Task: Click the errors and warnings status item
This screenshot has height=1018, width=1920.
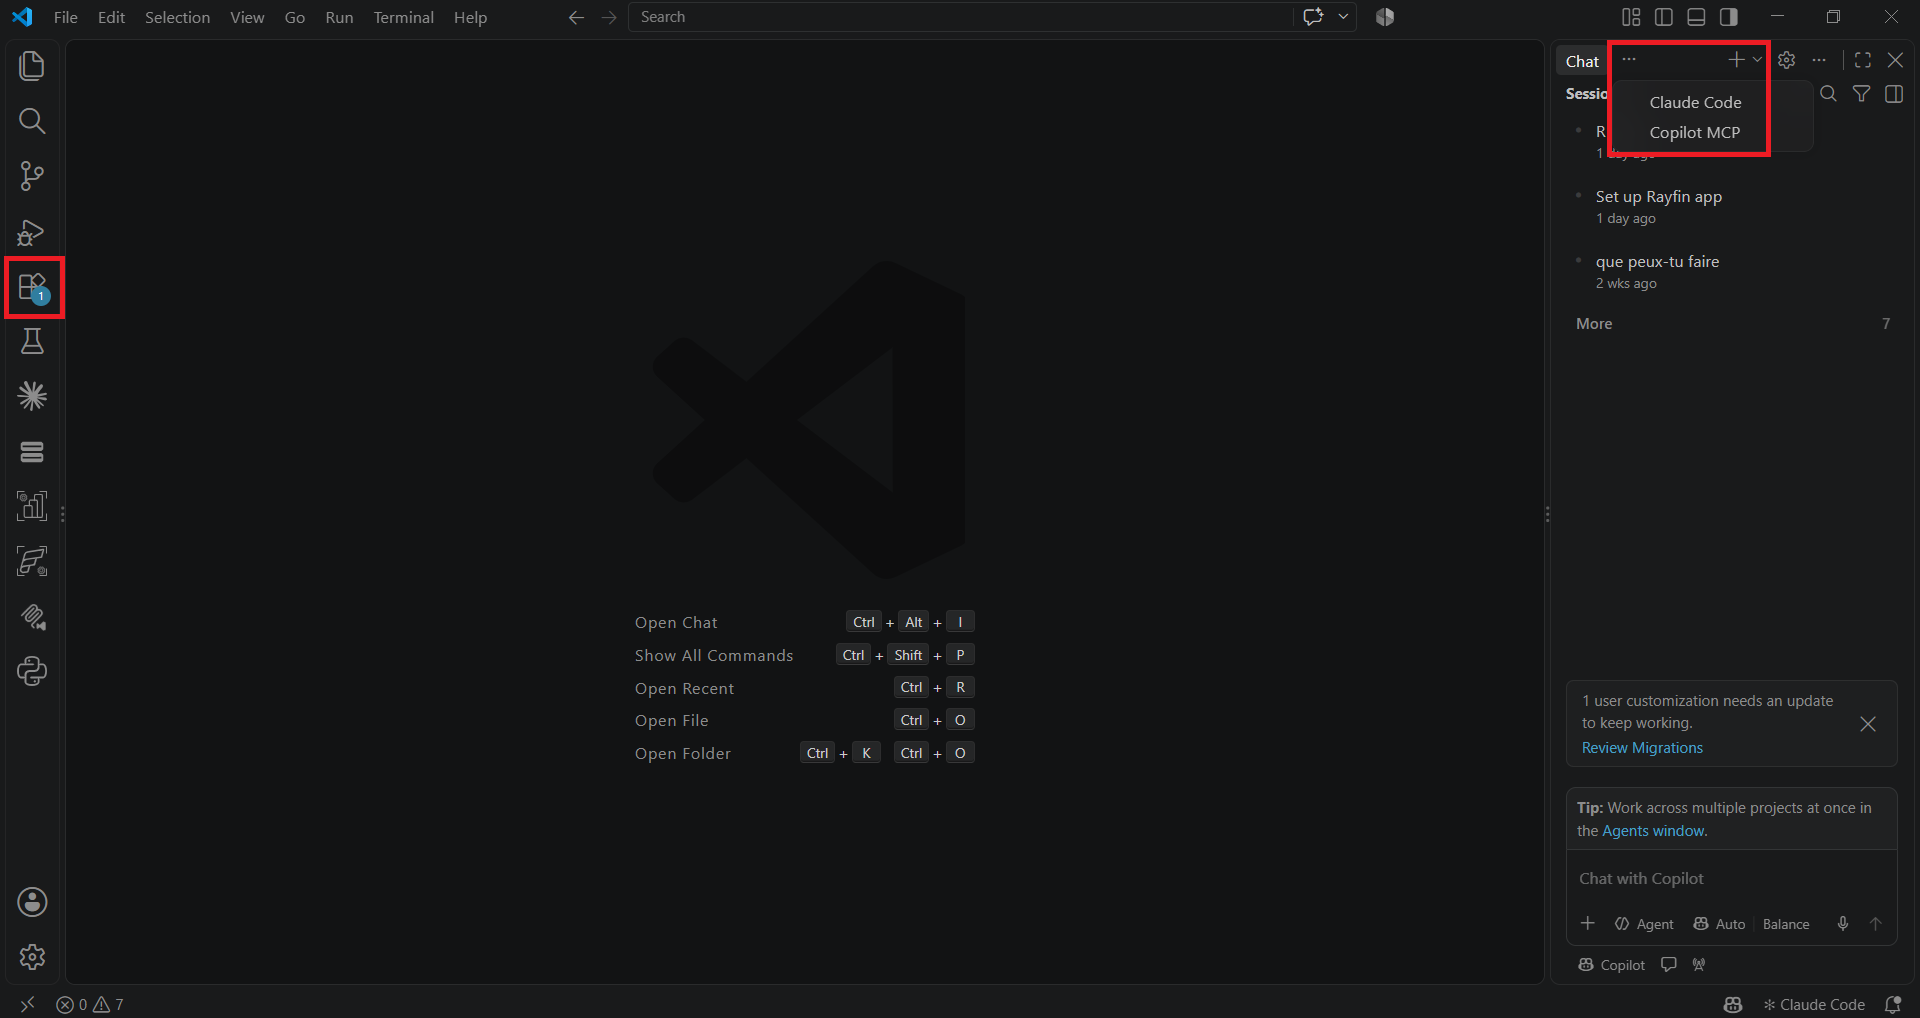Action: (x=90, y=1004)
